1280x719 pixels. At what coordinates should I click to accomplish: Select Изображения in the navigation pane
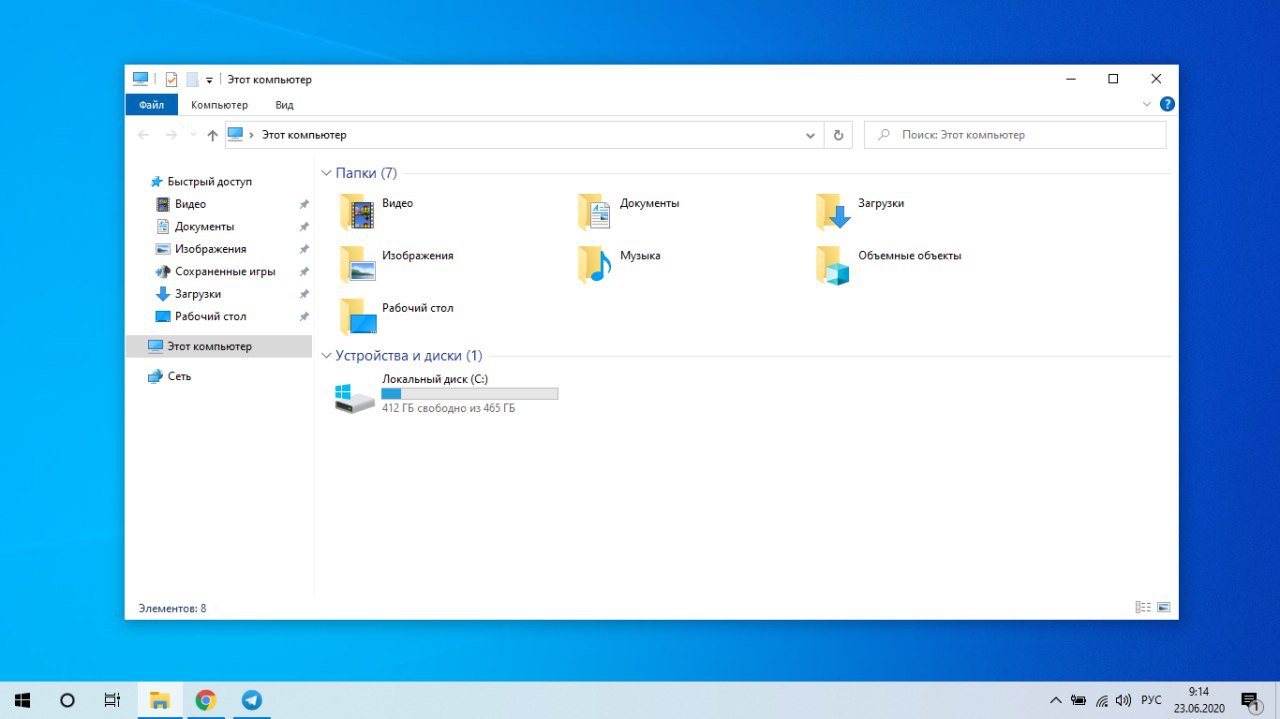click(x=210, y=249)
